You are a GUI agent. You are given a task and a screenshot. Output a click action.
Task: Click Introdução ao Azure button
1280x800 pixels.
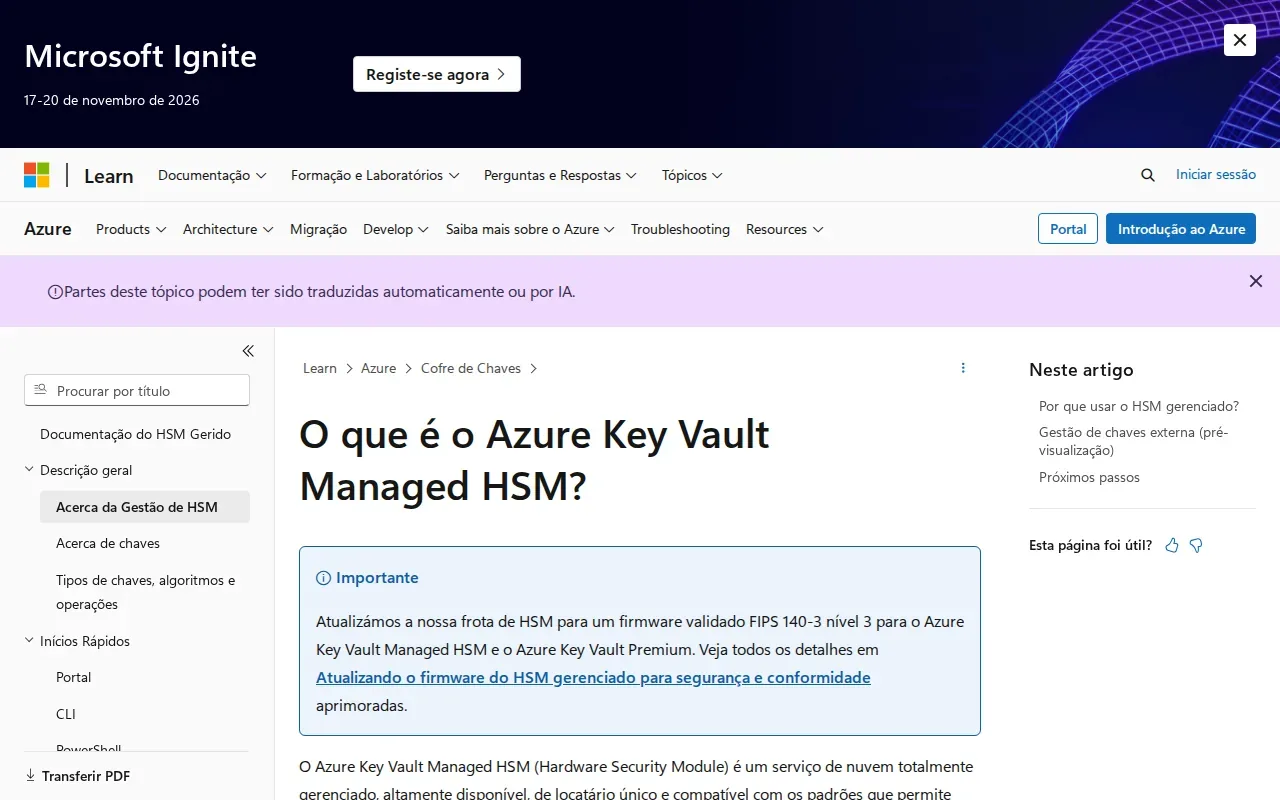tap(1181, 229)
